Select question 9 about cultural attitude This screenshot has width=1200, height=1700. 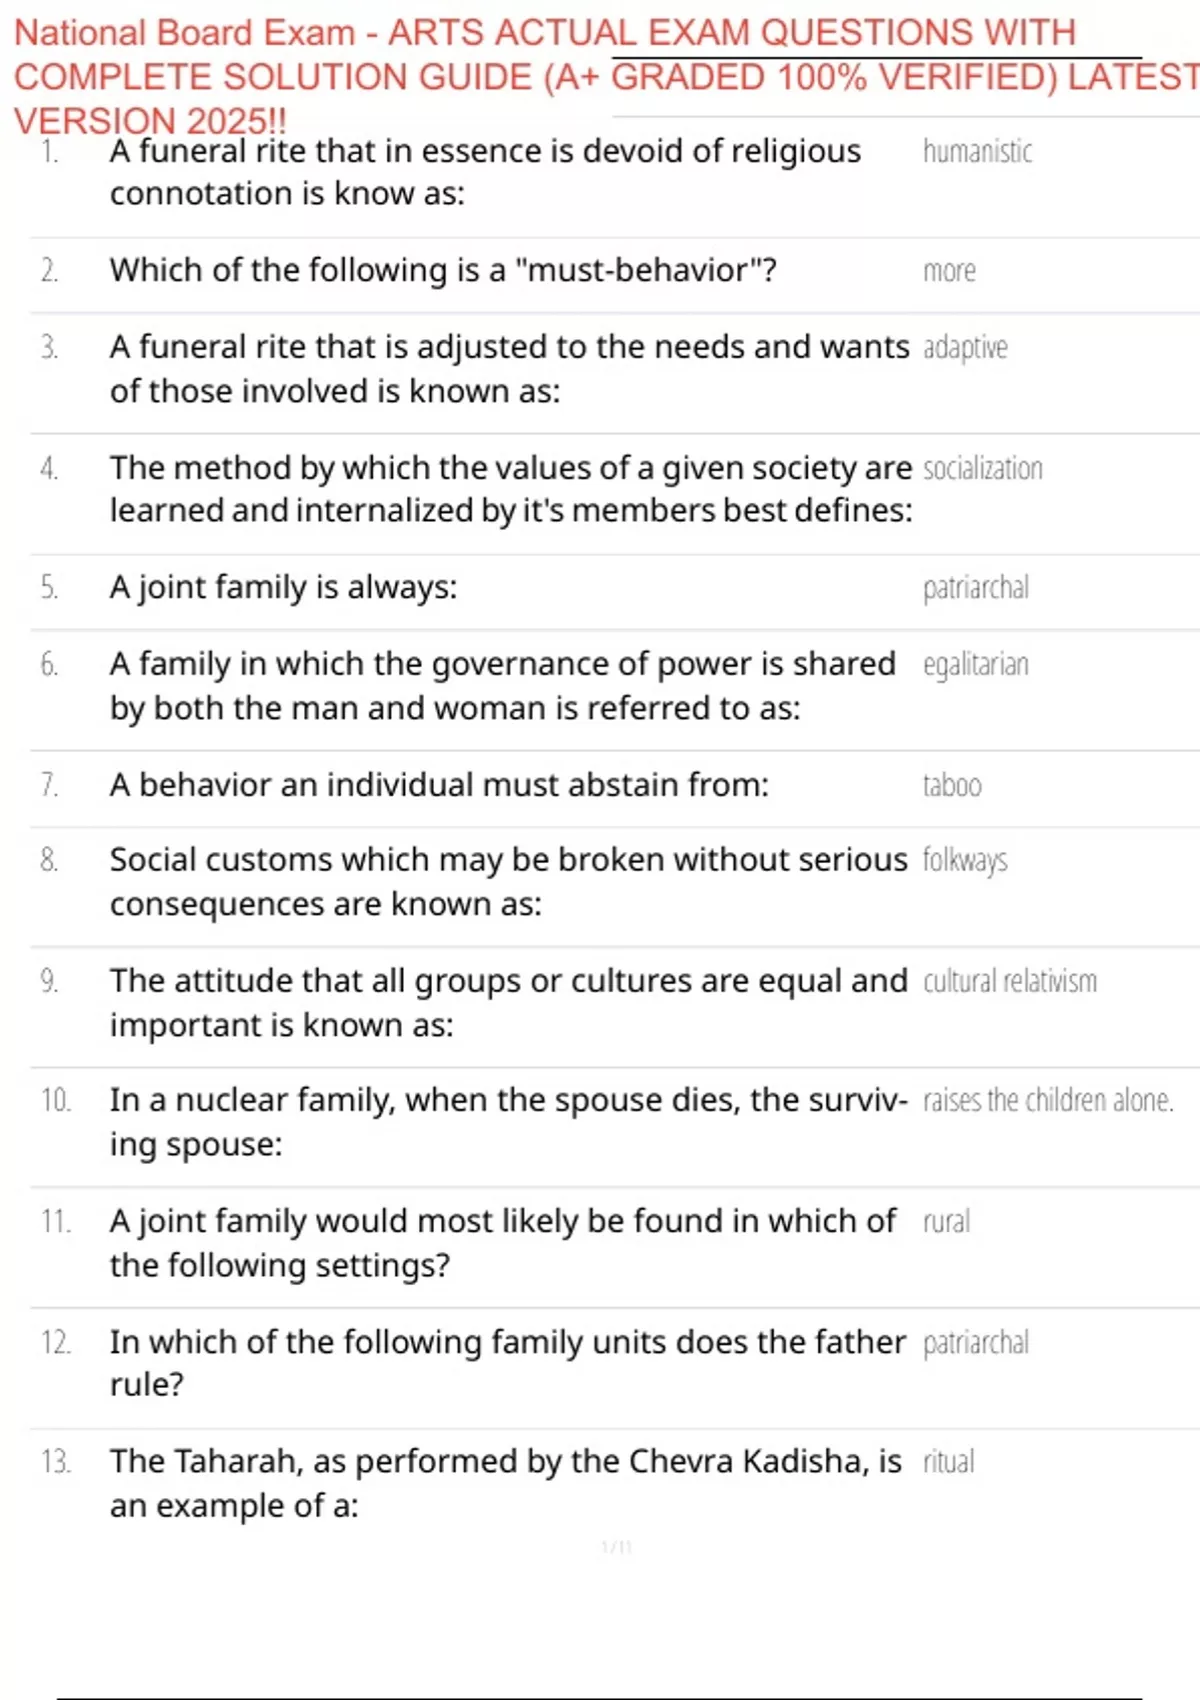click(x=509, y=1003)
